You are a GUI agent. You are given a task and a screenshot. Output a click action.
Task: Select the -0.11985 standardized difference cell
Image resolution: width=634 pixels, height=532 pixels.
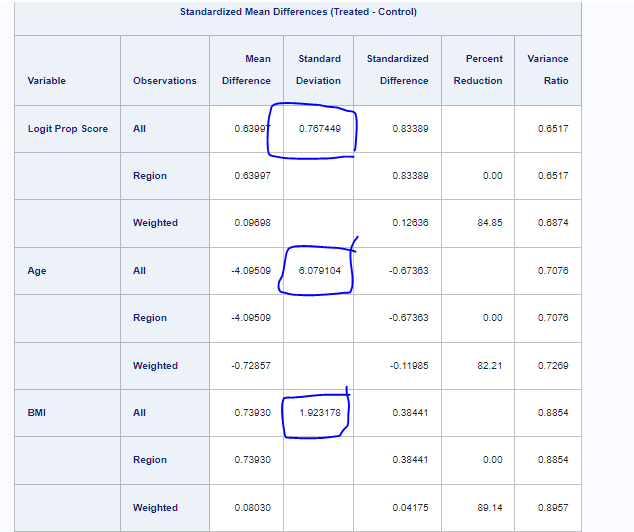click(408, 365)
